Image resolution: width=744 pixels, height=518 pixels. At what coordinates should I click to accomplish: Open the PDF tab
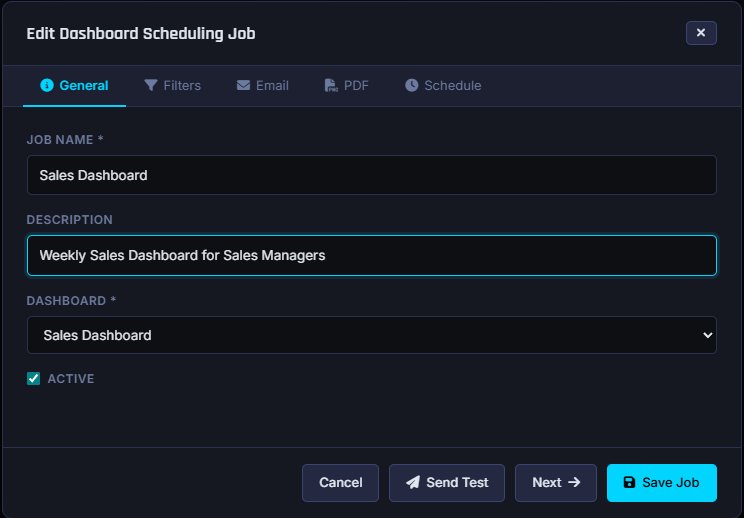(346, 85)
